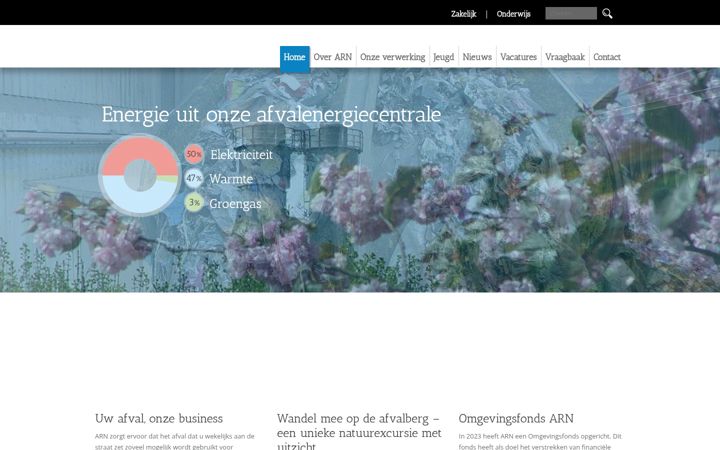The image size is (720, 450).
Task: Select the Home menu tab
Action: coord(295,57)
